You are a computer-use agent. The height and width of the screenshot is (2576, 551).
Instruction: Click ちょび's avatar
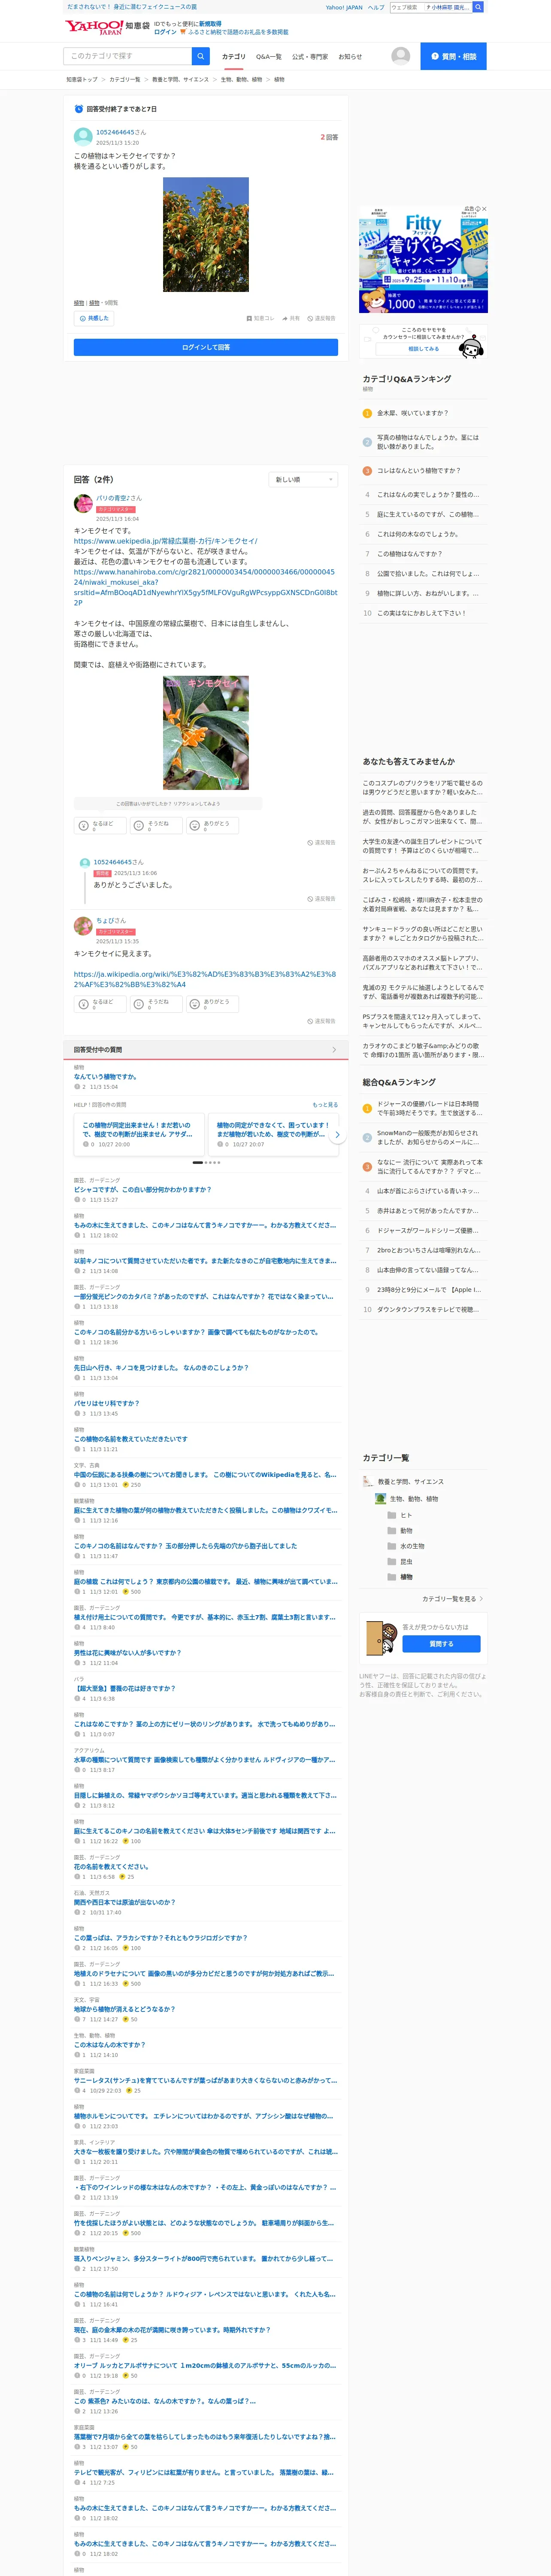pyautogui.click(x=83, y=926)
